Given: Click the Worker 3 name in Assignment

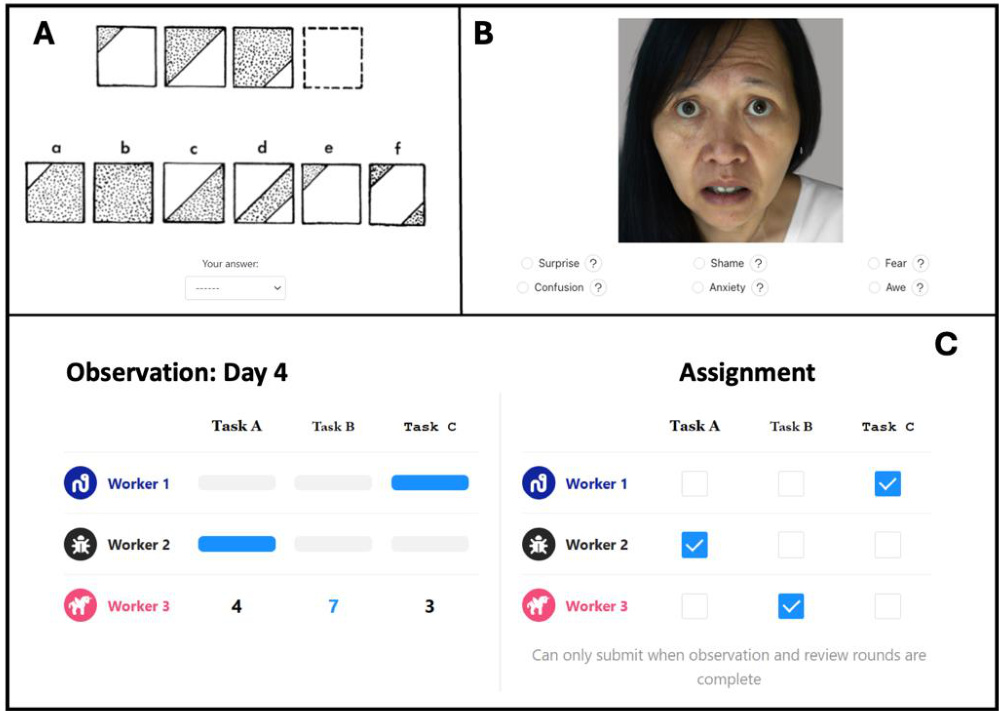Looking at the screenshot, I should (x=597, y=606).
